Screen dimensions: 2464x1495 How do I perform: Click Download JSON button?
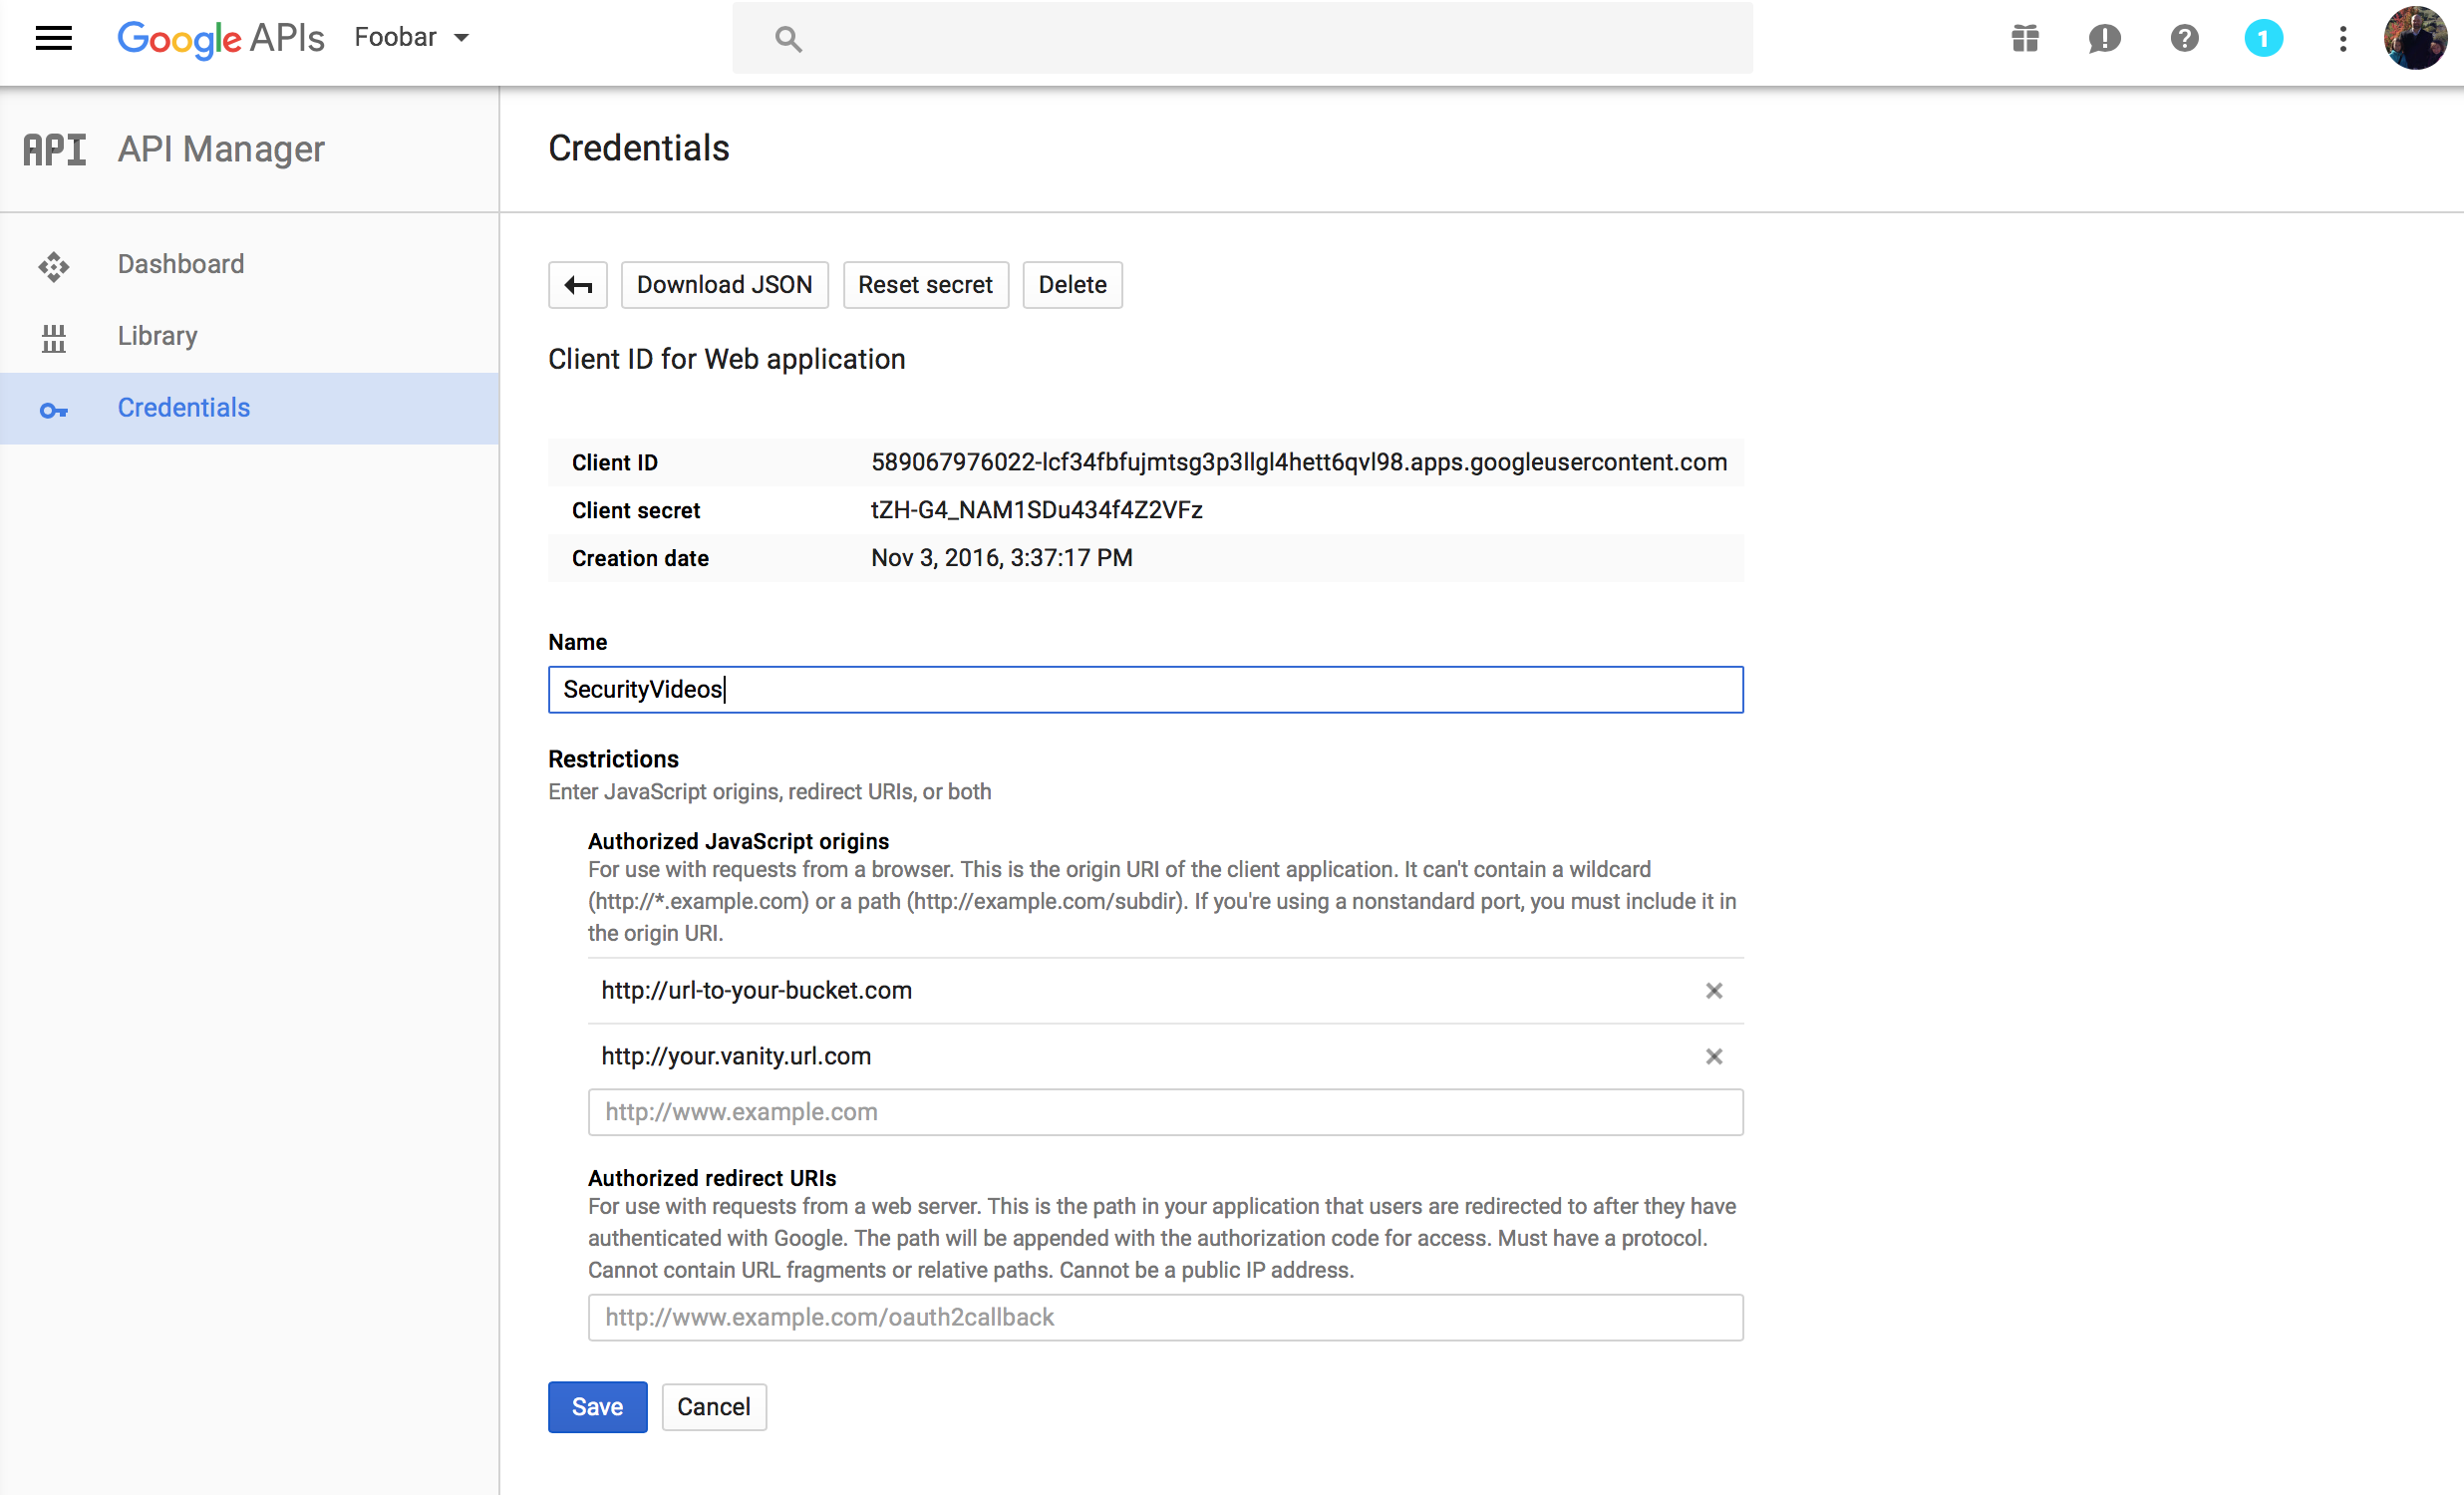[x=724, y=285]
